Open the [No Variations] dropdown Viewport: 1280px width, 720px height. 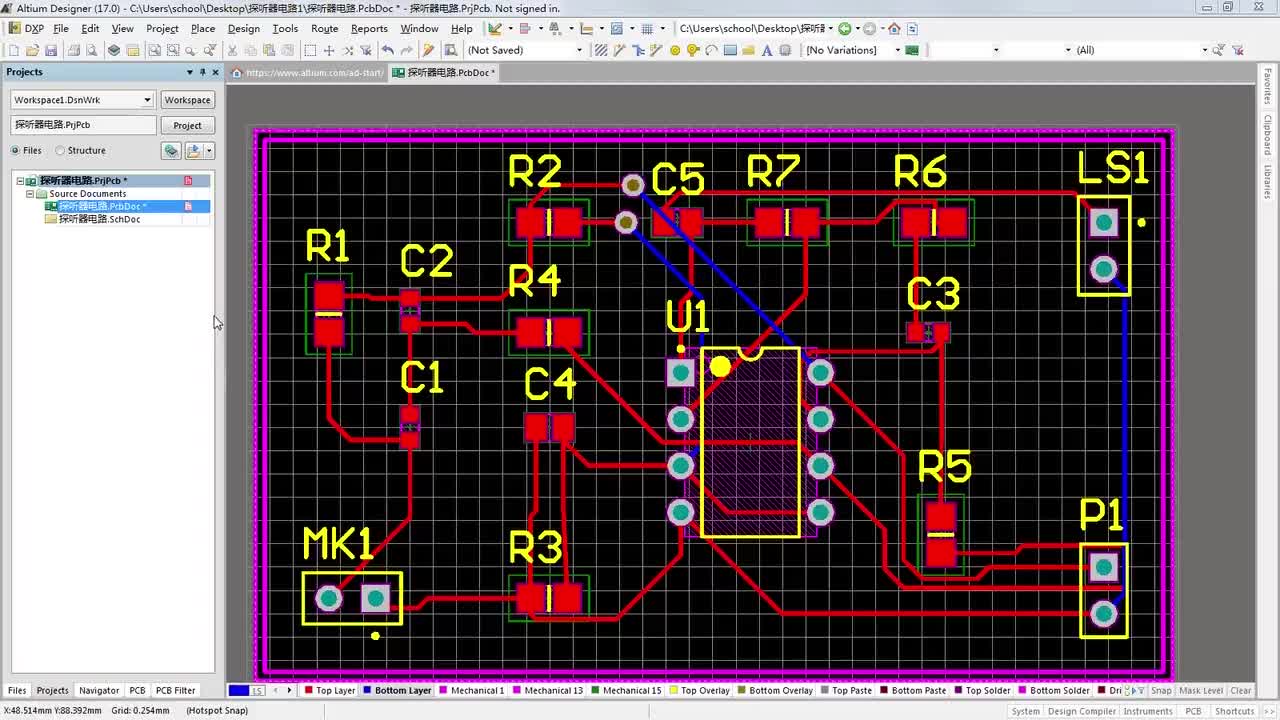(x=897, y=50)
